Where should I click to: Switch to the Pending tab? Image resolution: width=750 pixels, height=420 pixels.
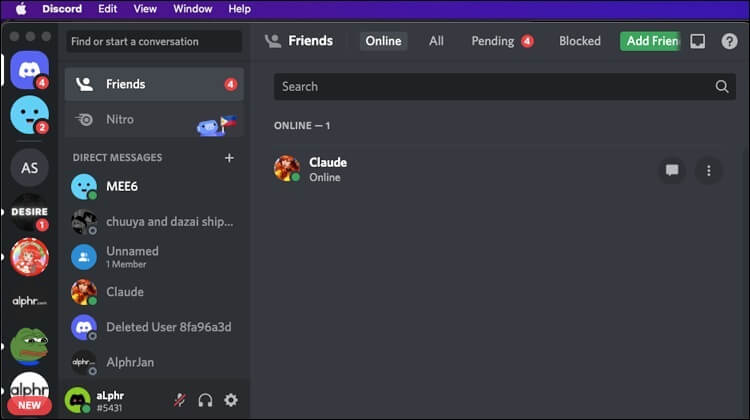(502, 41)
